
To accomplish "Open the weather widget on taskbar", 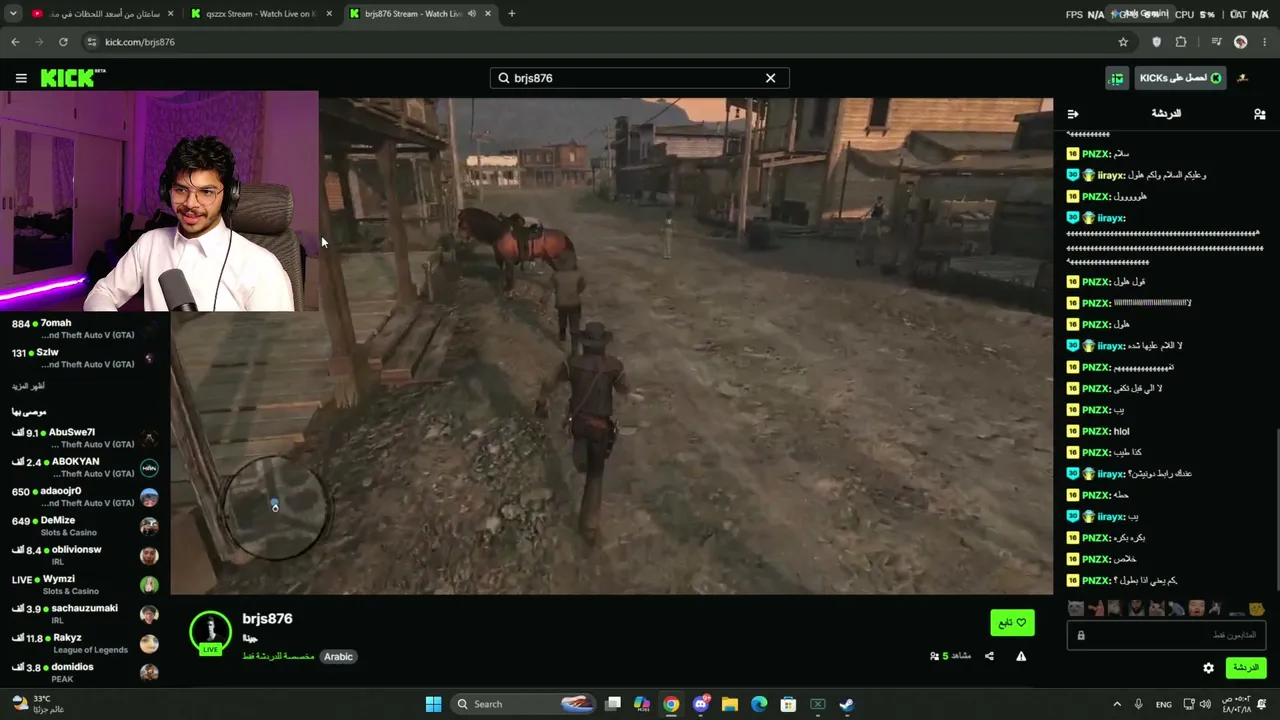I will coord(39,704).
